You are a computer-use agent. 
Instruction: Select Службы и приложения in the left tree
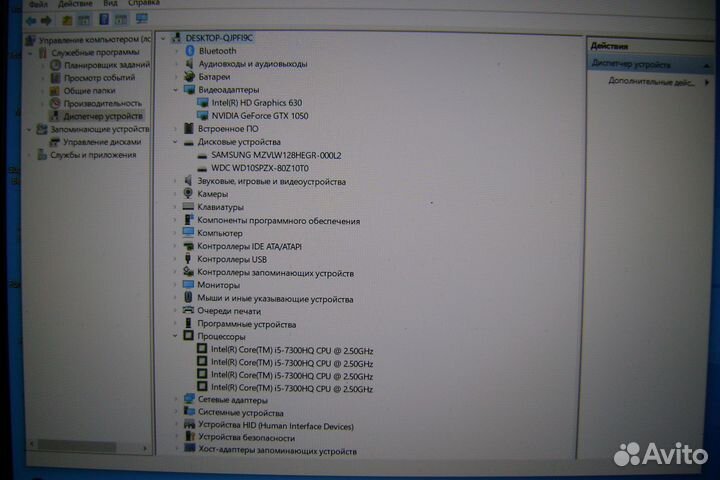(93, 155)
